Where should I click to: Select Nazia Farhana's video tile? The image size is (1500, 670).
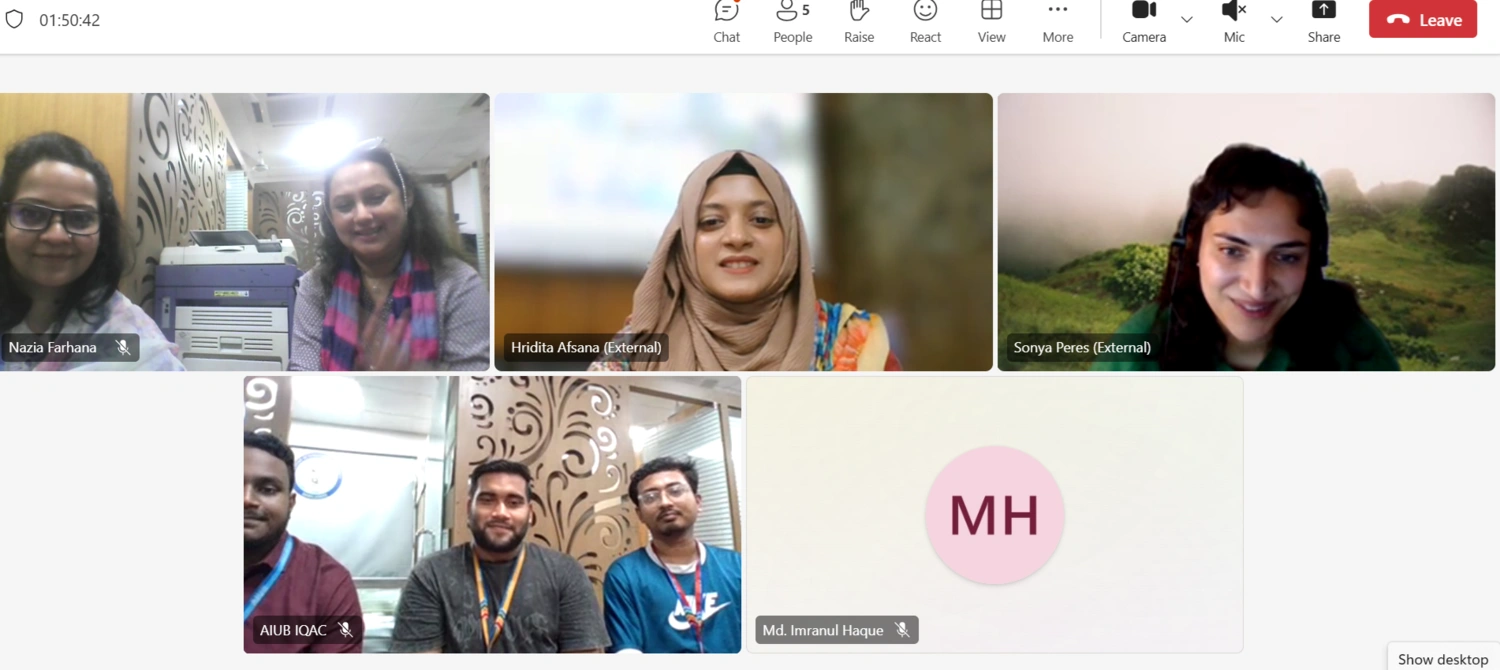click(245, 232)
